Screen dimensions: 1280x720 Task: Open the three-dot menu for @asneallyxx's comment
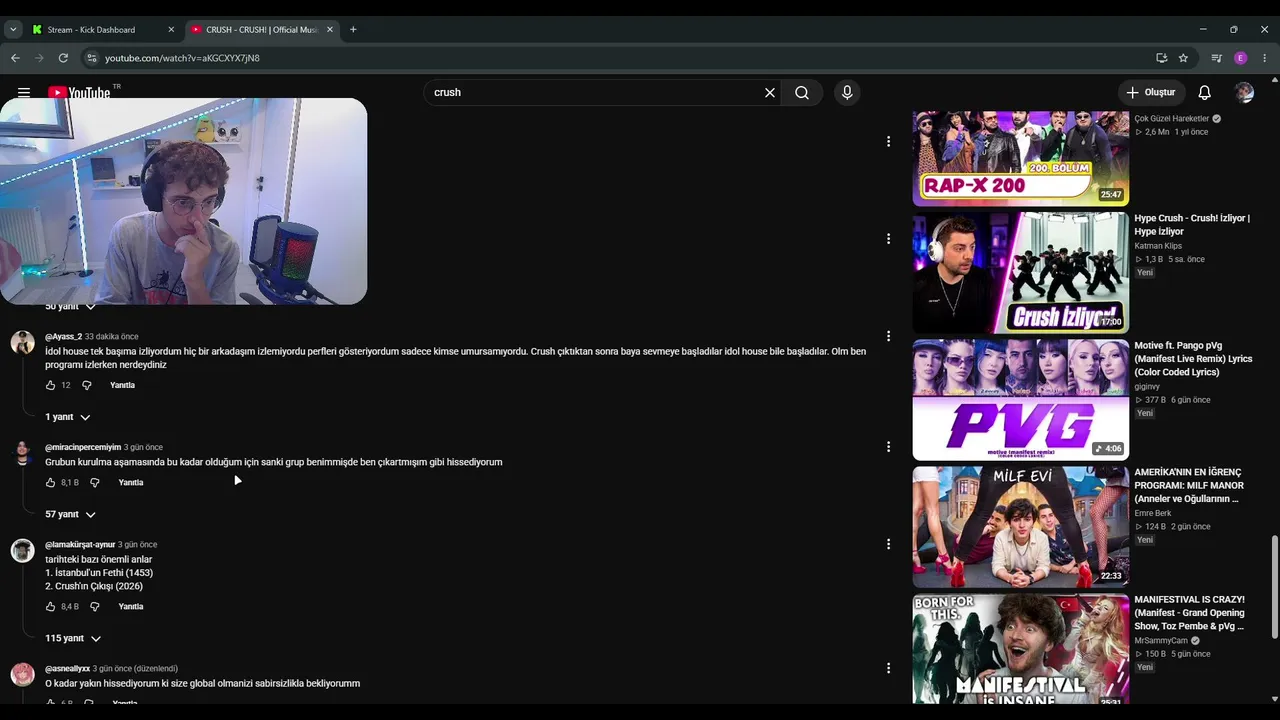[x=888, y=668]
